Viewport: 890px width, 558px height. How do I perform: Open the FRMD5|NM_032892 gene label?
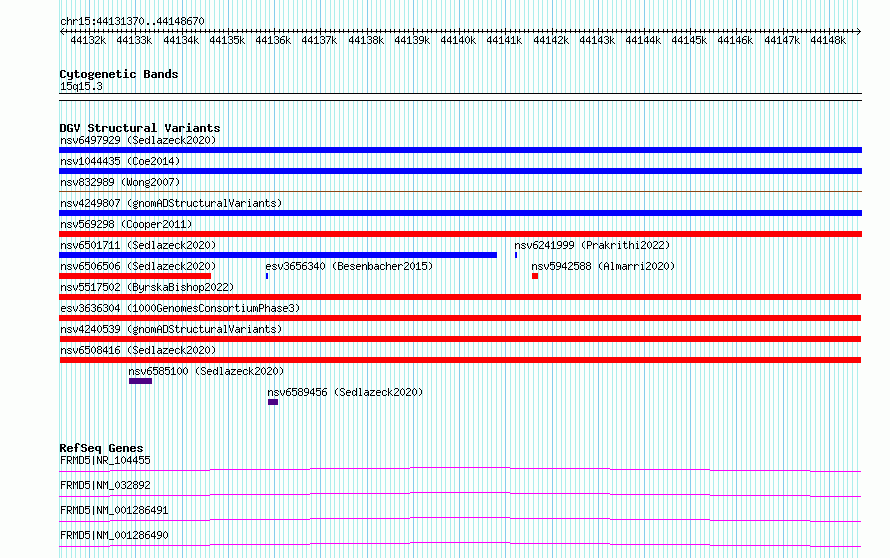105,485
